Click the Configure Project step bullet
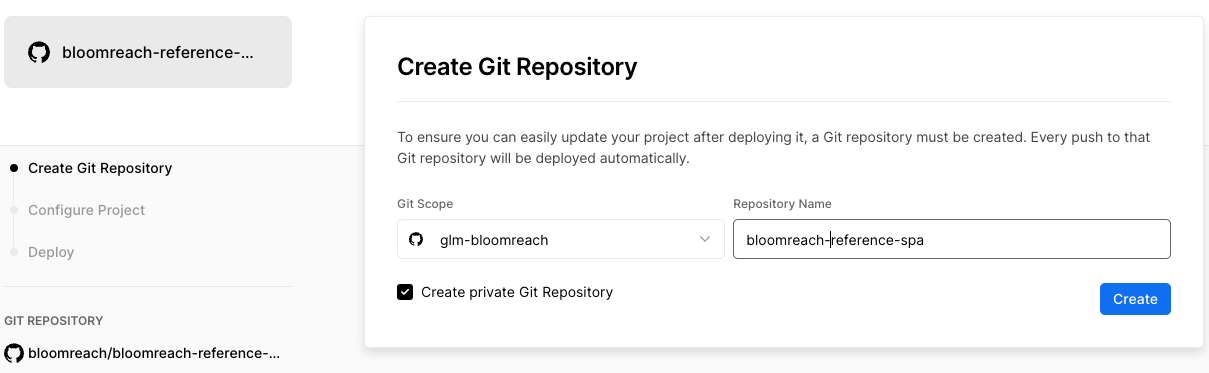 14,210
